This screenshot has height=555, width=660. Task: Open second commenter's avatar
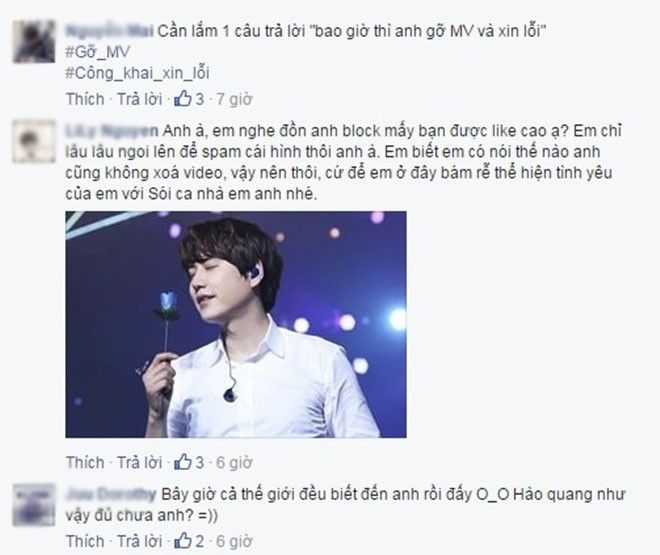pyautogui.click(x=34, y=141)
